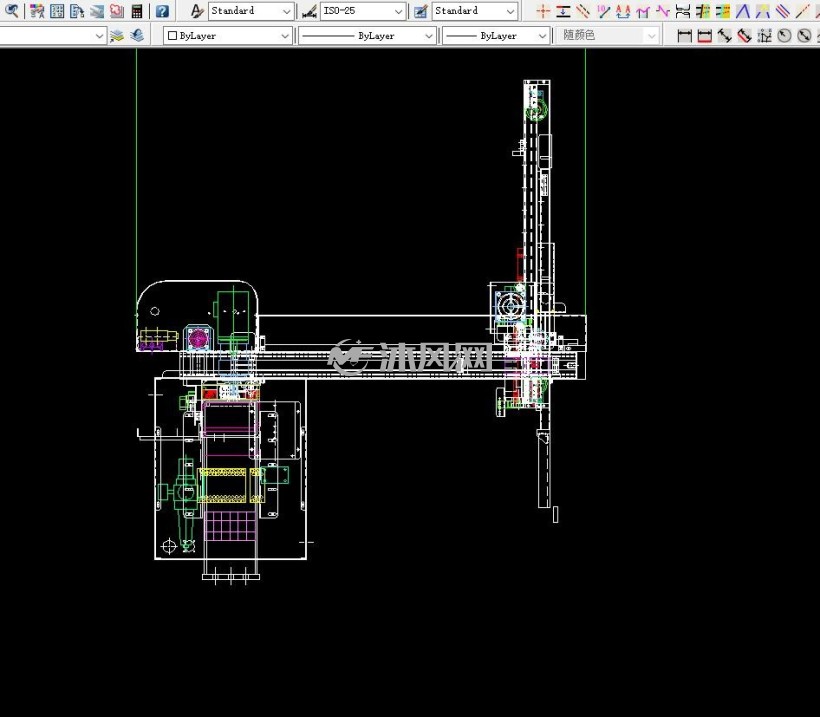
Task: Open the DesignCenter grid icon
Action: (x=57, y=10)
